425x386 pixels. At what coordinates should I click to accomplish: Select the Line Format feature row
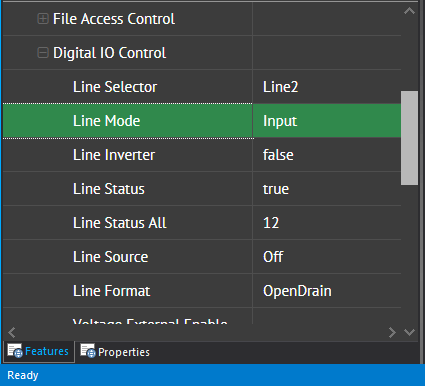[202, 291]
